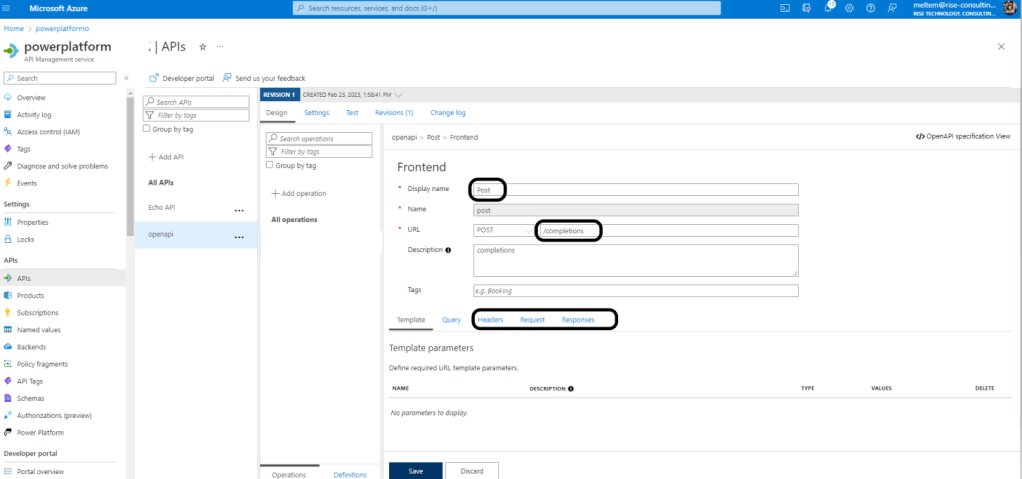The height and width of the screenshot is (479, 1022).
Task: Check Group by tag for operations
Action: tap(270, 165)
